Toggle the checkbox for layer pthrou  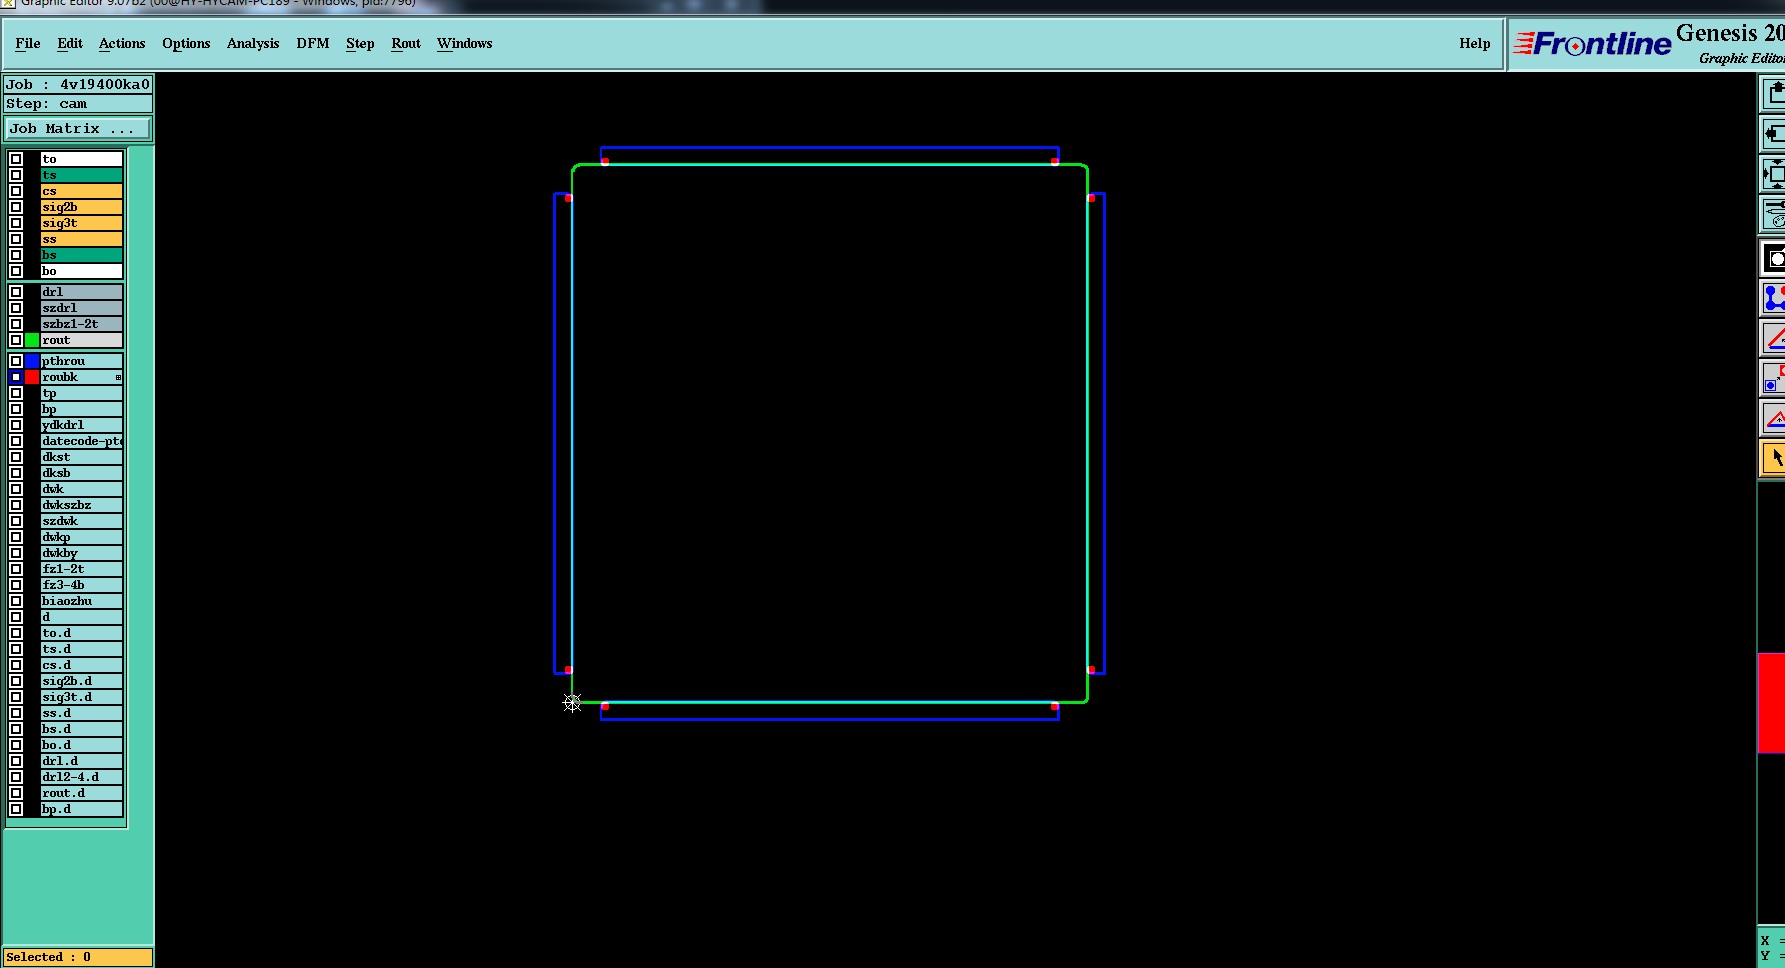pyautogui.click(x=16, y=361)
